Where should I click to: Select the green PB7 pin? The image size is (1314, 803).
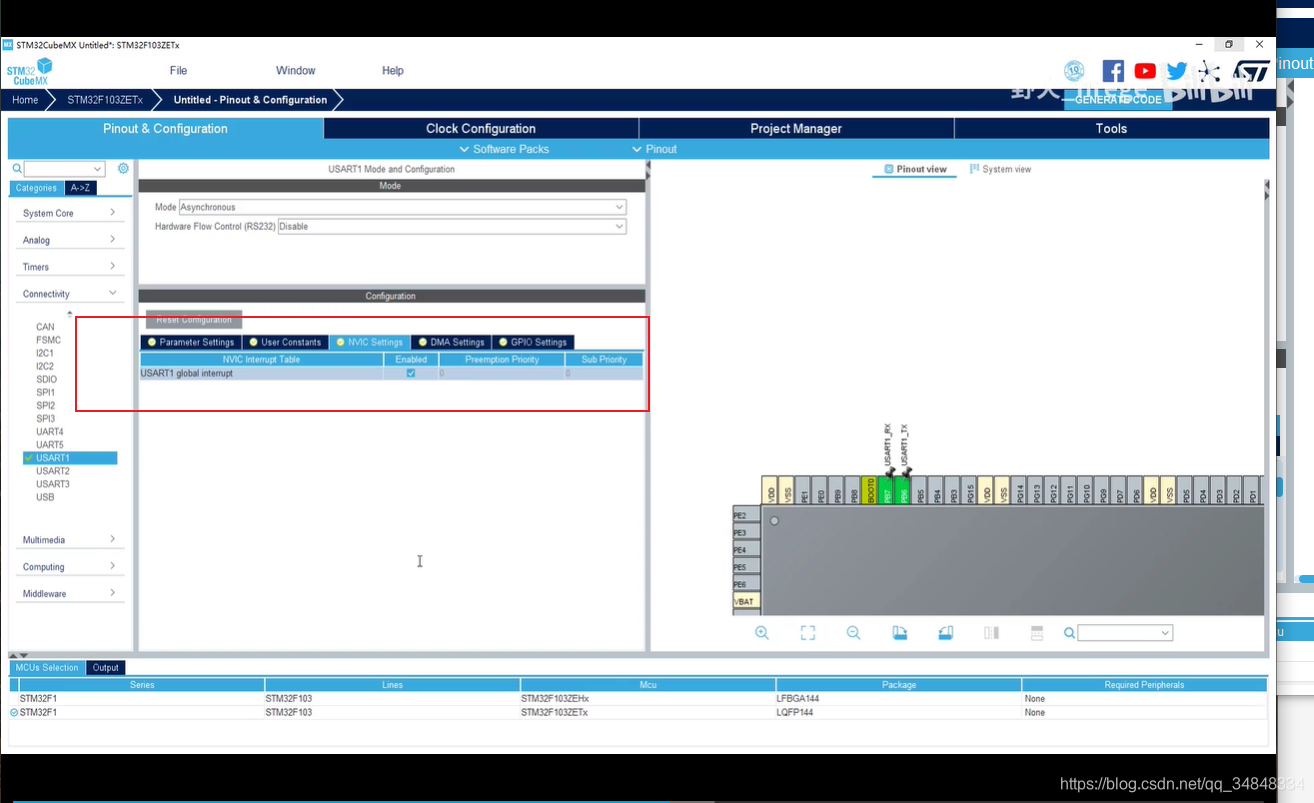point(887,490)
